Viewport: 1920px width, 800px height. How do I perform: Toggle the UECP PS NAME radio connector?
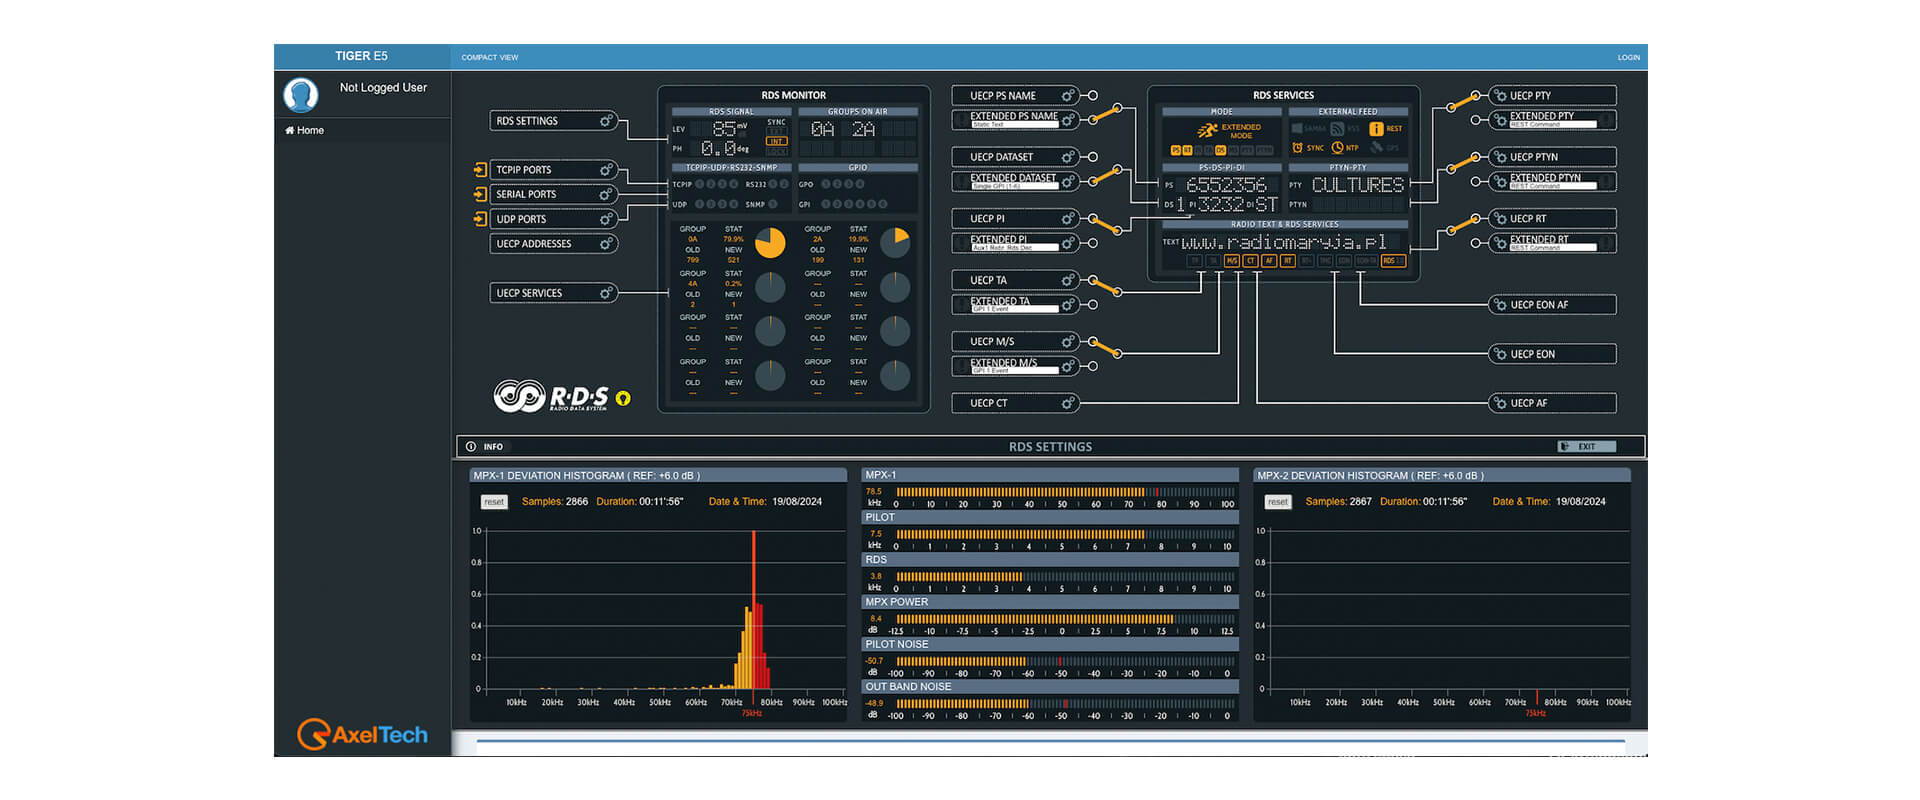[1092, 96]
